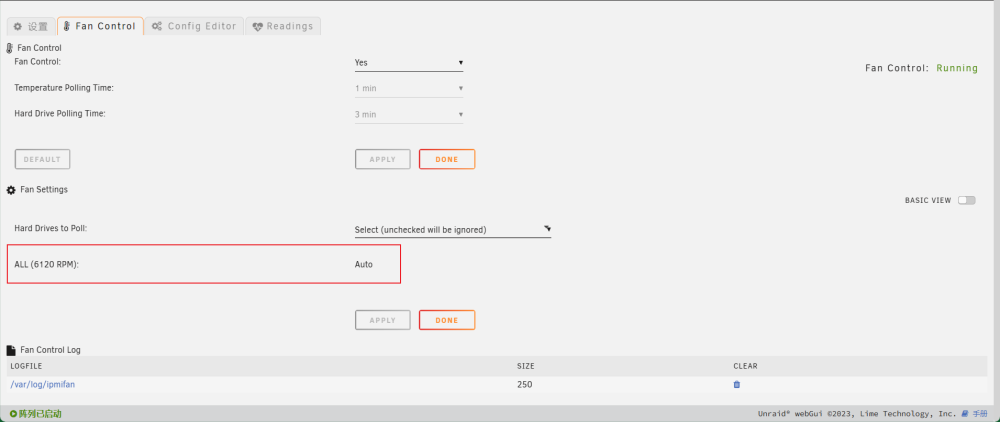
Task: Open the /var/log/ipmifan log link
Action: [43, 384]
